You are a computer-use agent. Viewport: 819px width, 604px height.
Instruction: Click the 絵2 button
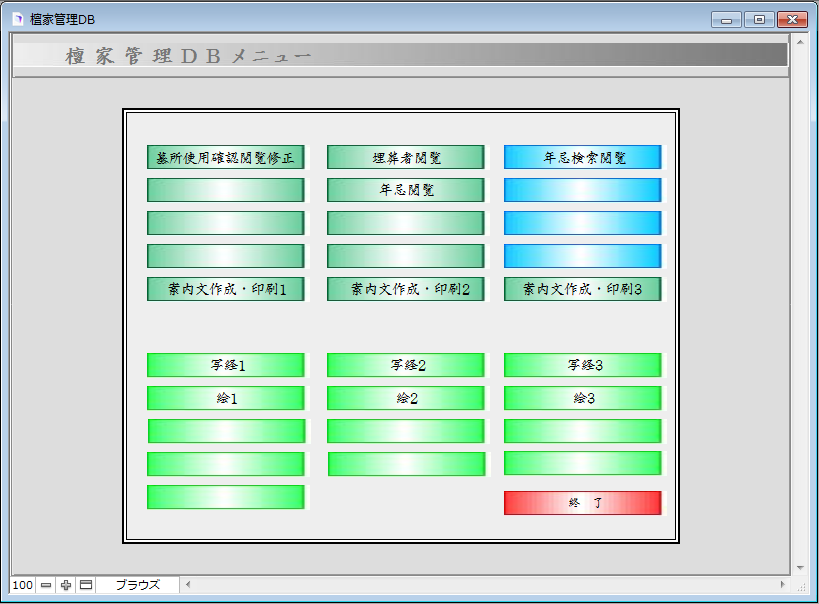(406, 398)
